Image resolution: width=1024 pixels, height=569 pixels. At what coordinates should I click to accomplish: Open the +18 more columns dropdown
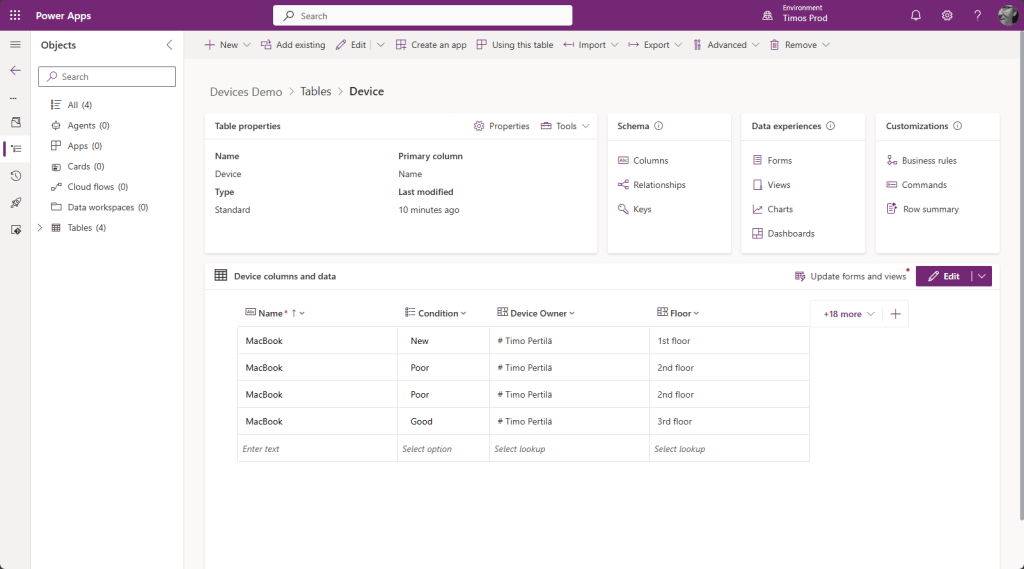[x=848, y=314]
